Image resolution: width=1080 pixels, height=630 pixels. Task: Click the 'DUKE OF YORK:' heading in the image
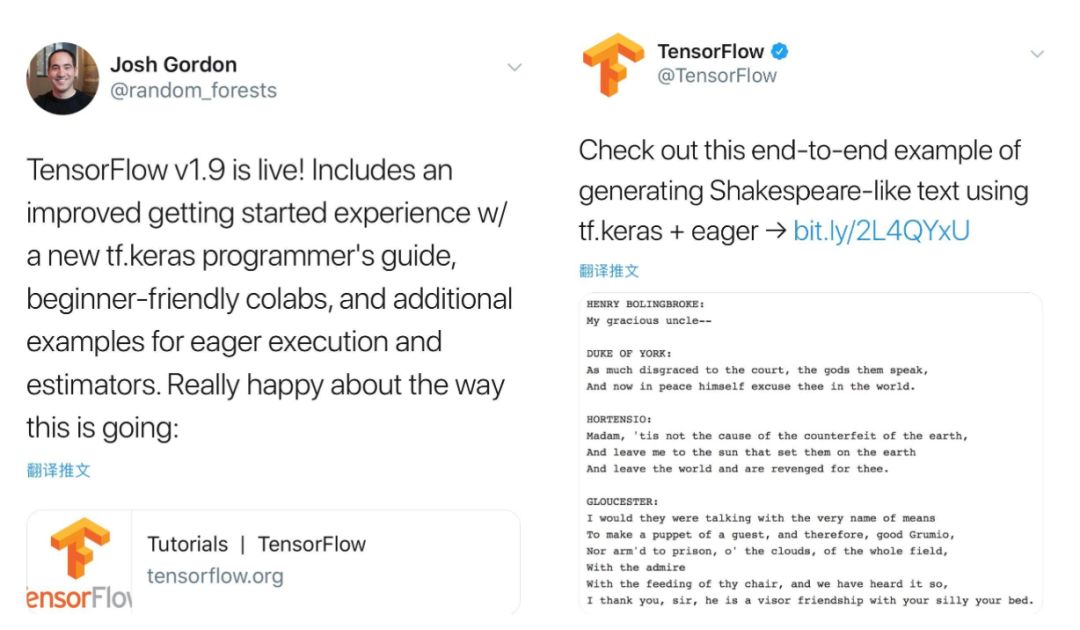pyautogui.click(x=629, y=353)
